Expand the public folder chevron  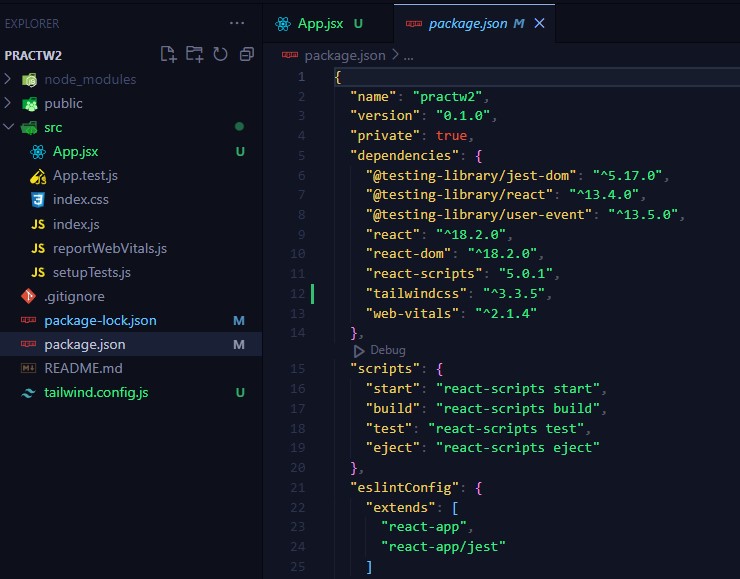click(x=8, y=102)
